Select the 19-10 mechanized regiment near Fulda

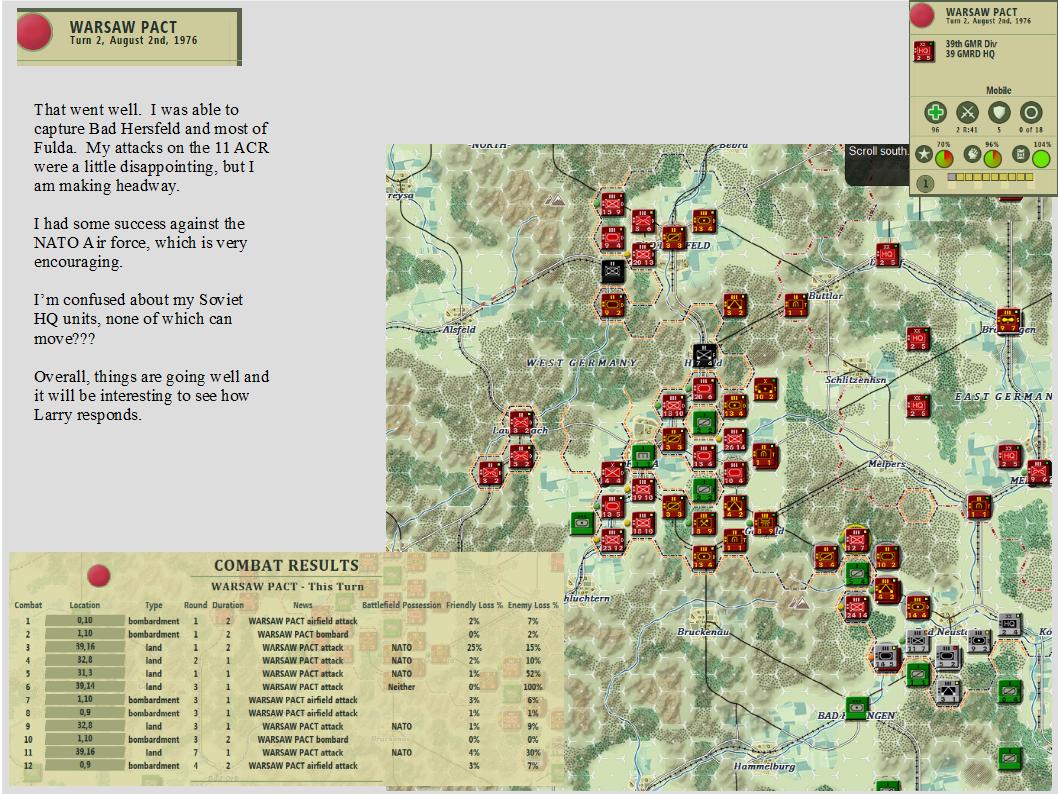(642, 490)
